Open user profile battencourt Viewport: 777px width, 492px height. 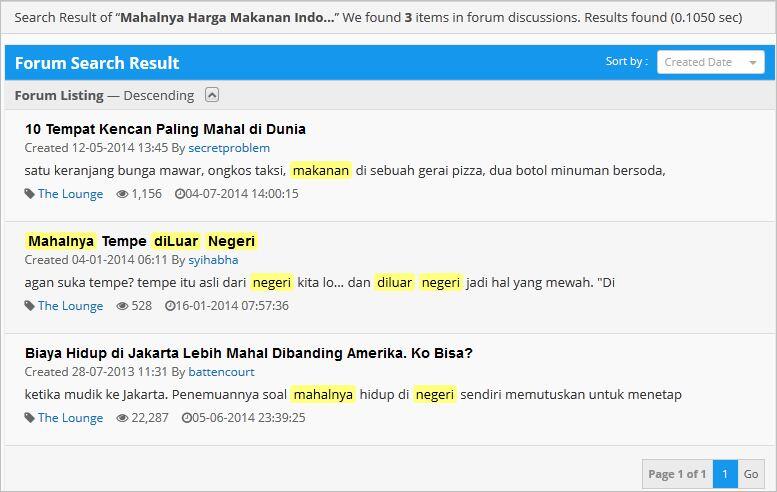pyautogui.click(x=222, y=372)
